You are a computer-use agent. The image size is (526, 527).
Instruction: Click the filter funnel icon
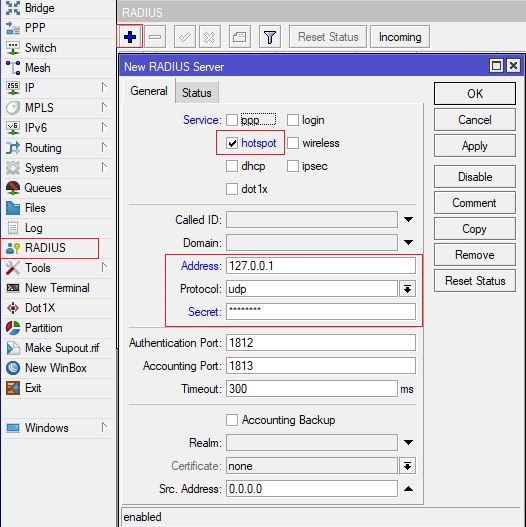[270, 37]
